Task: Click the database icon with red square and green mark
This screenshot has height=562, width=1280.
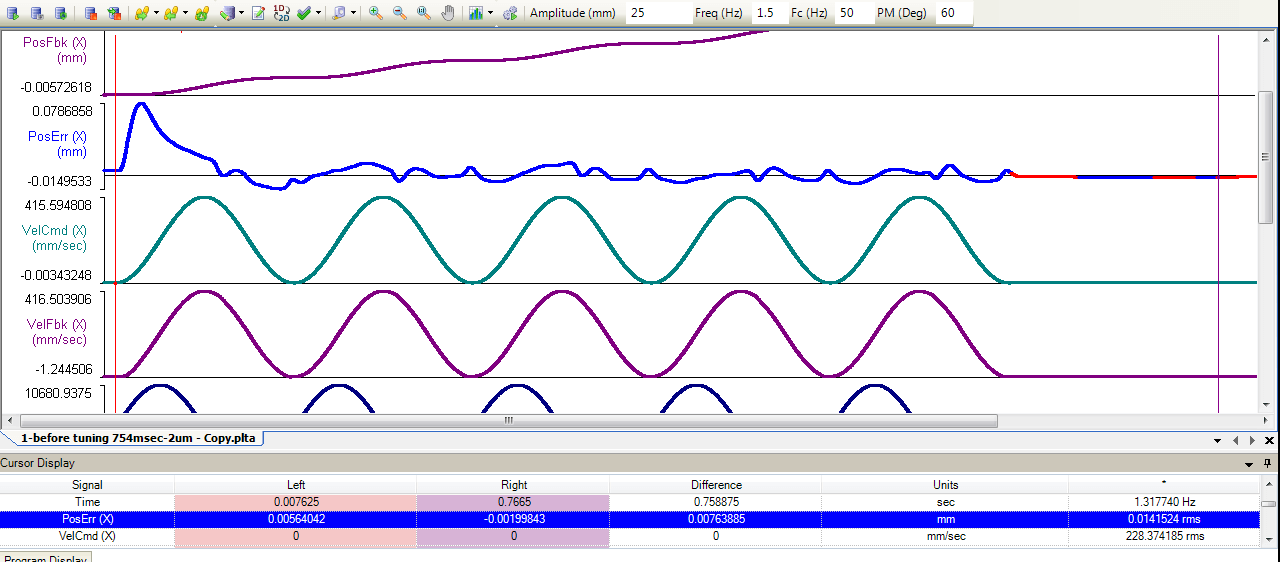Action: point(115,13)
